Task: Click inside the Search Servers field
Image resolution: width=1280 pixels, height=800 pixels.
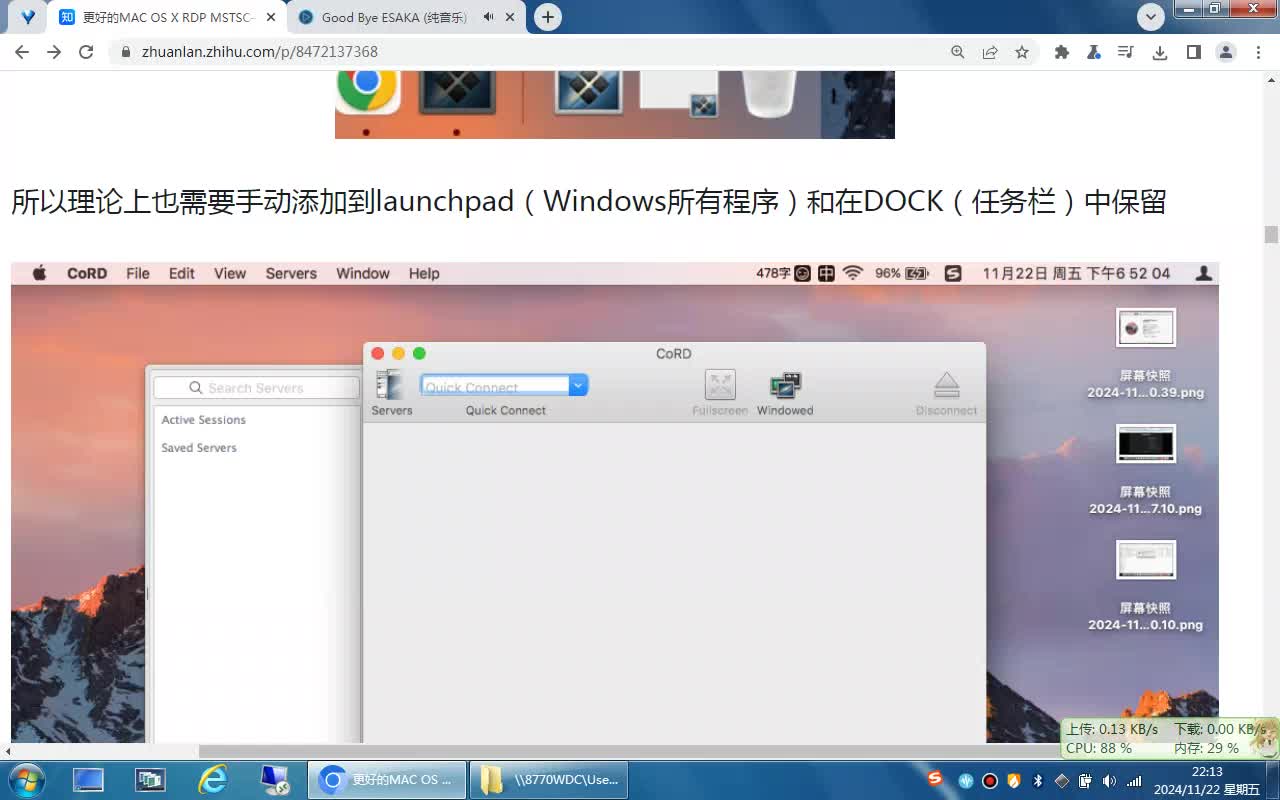Action: (255, 387)
